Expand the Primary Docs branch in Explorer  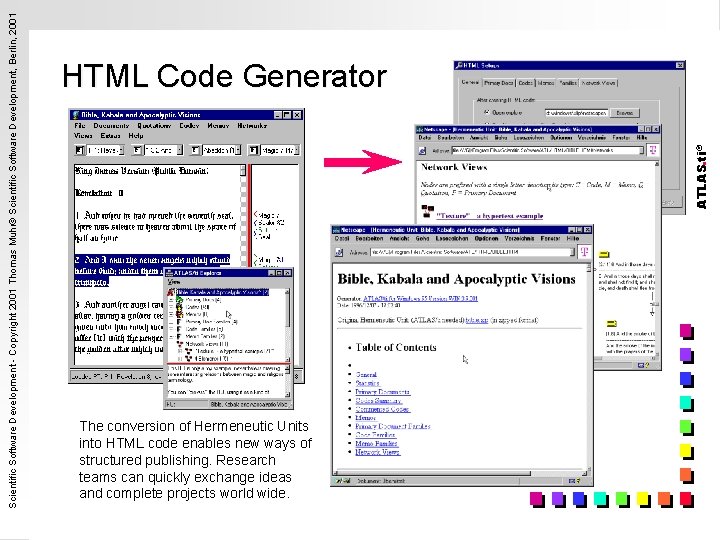pyautogui.click(x=171, y=300)
